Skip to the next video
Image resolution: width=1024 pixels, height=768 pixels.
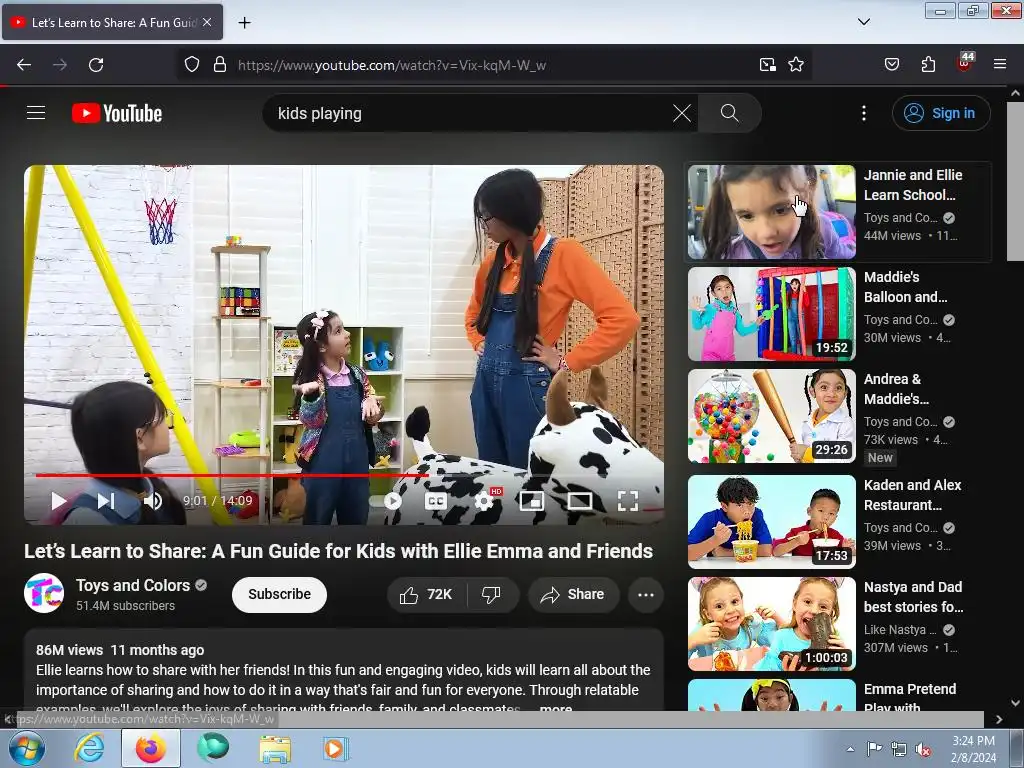point(106,501)
